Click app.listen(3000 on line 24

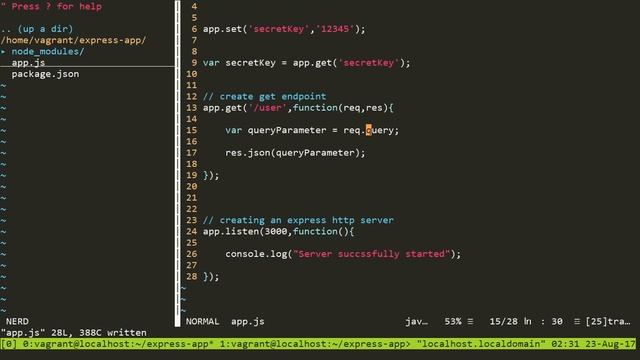(245, 231)
